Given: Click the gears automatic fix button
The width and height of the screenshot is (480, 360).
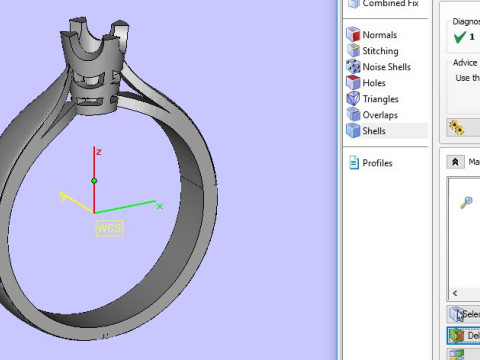Looking at the screenshot, I should 463,128.
